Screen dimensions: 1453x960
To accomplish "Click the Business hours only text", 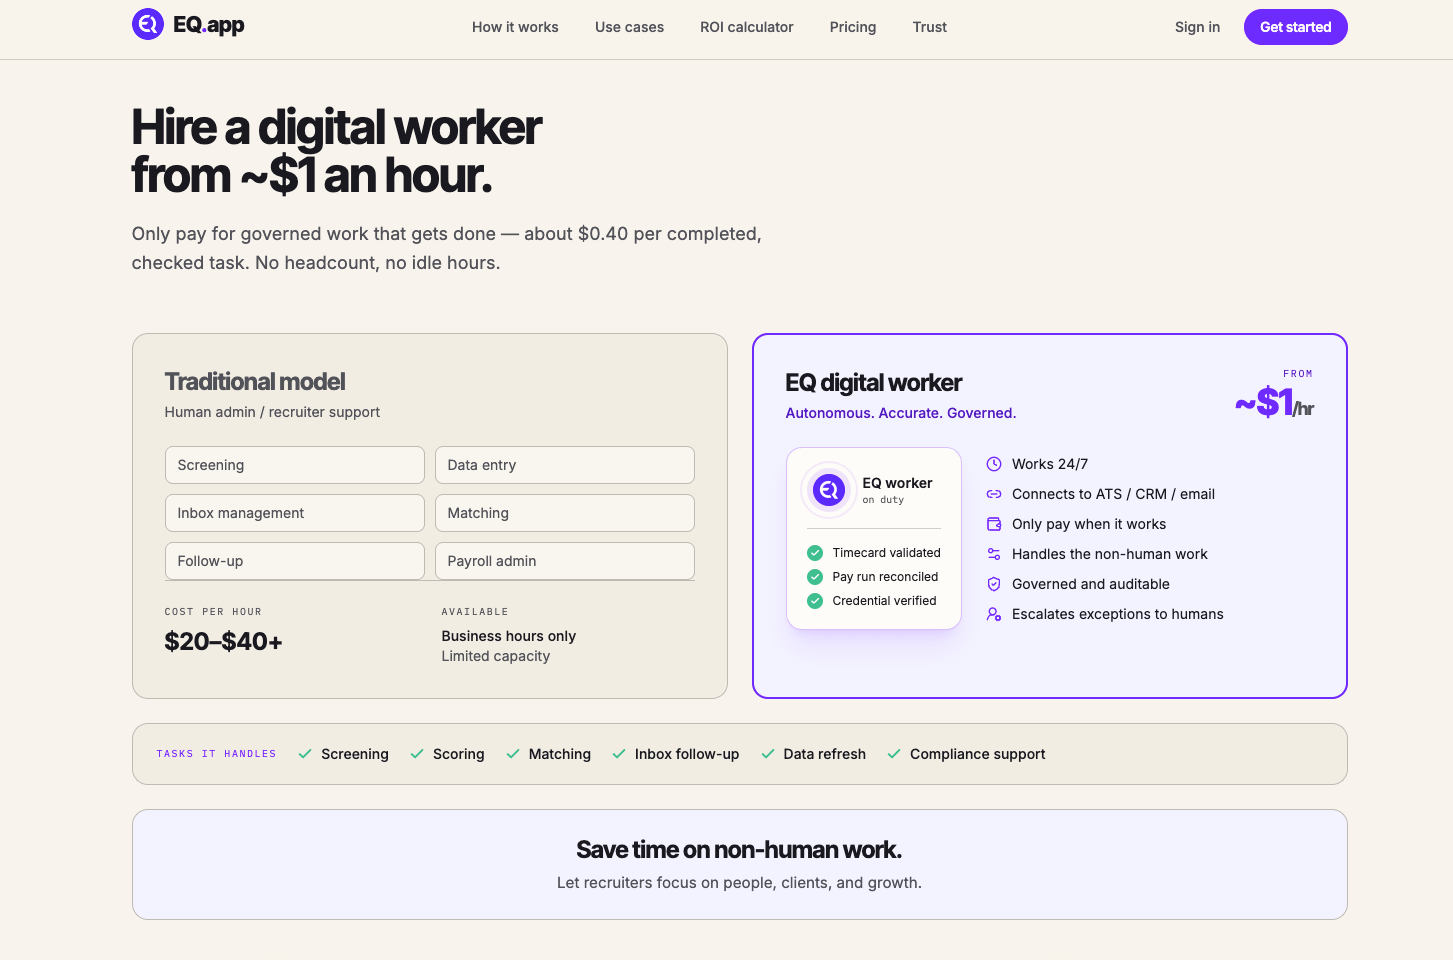I will [509, 636].
